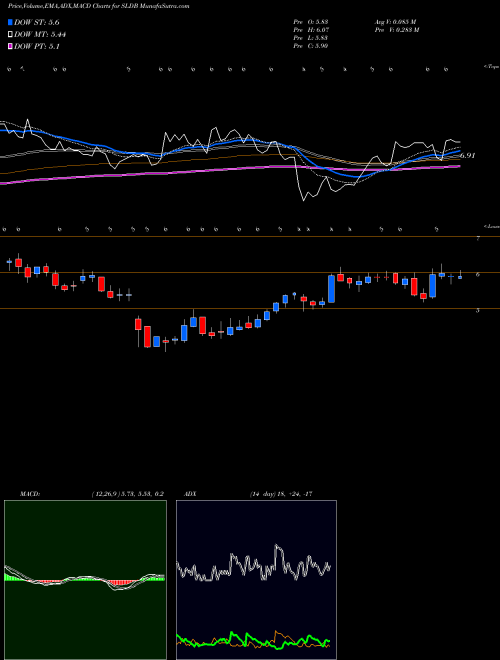
Task: Click the blue DOW ST legend swatch
Action: point(10,22)
